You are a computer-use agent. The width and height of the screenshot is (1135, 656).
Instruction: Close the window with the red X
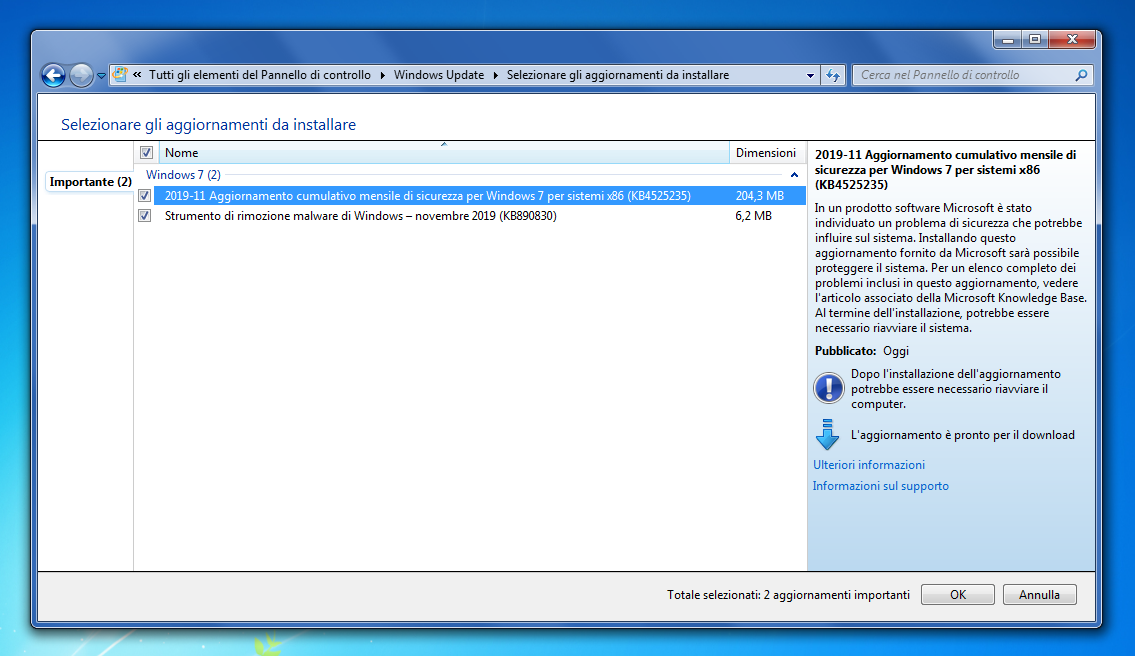[x=1072, y=39]
